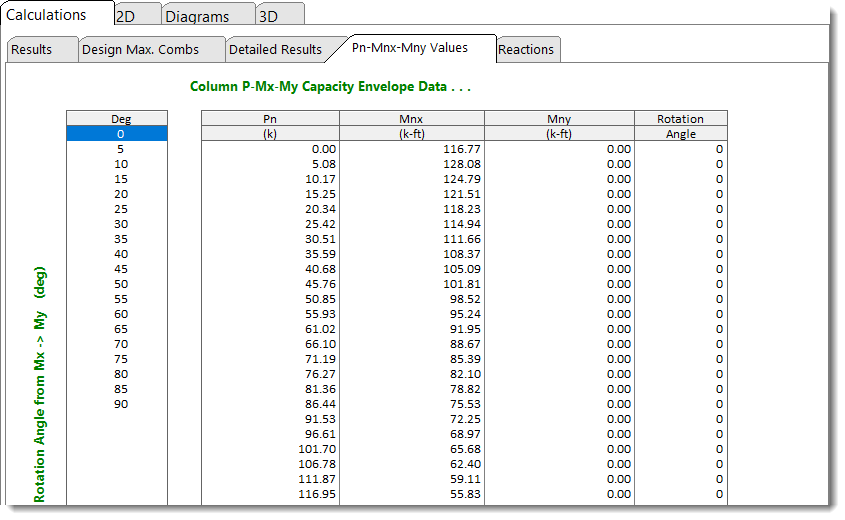Viewport: 845px width, 520px height.
Task: Select 0 degrees in the Deg list
Action: pyautogui.click(x=117, y=134)
